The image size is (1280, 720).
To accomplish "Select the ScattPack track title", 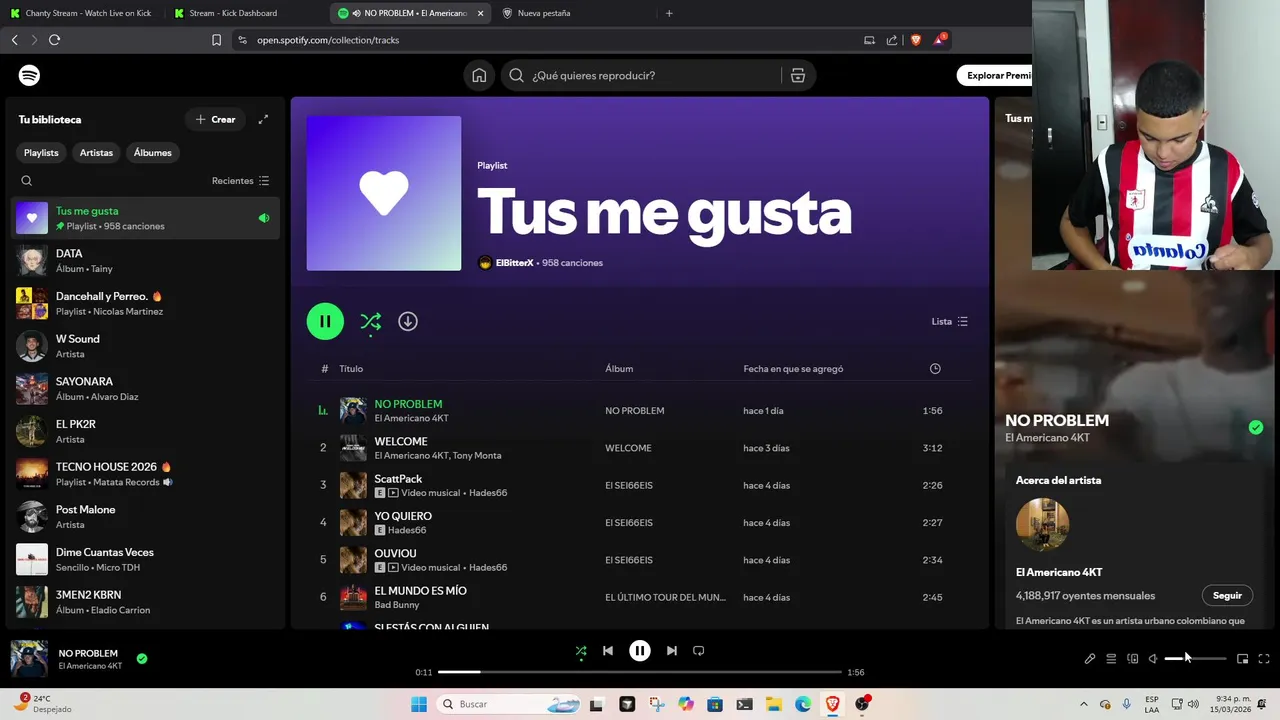I will pyautogui.click(x=398, y=479).
